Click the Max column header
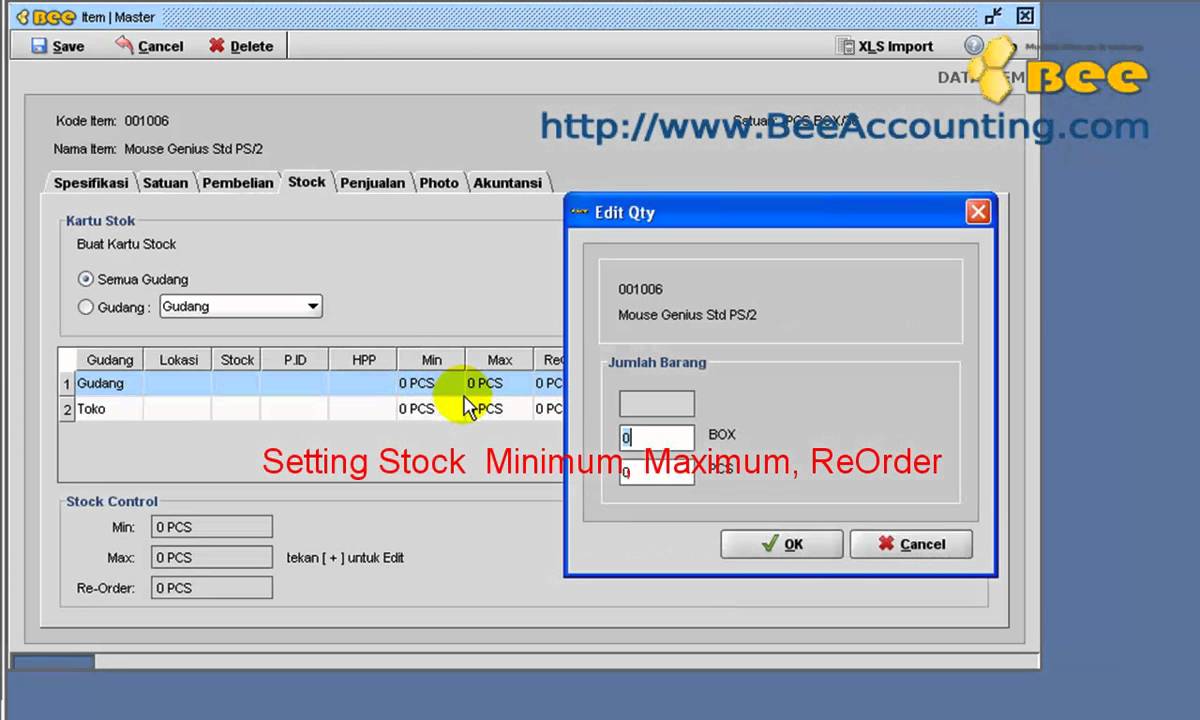 [500, 360]
